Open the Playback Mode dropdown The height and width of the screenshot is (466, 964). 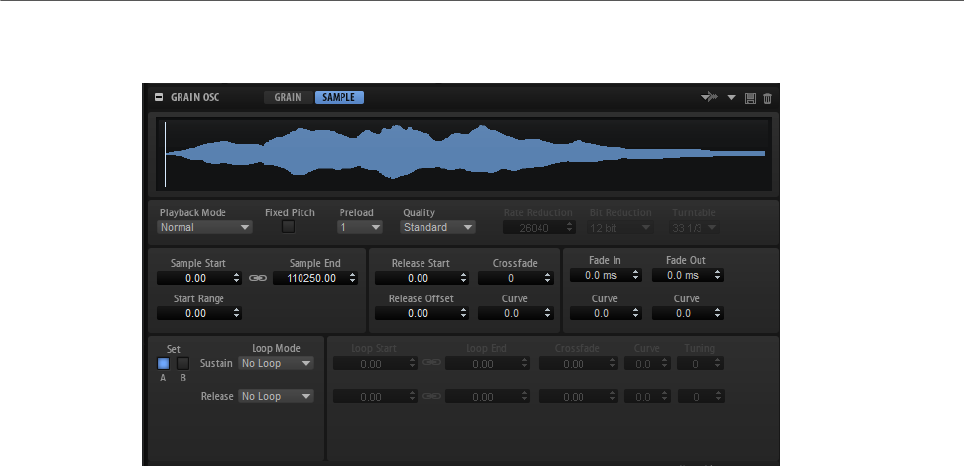point(205,227)
